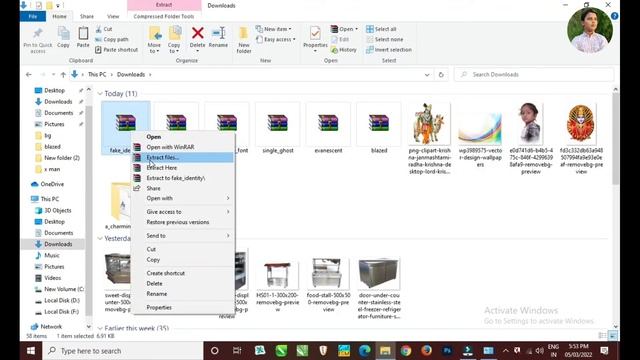Choose Open with WinRAR
The width and height of the screenshot is (640, 360).
pyautogui.click(x=183, y=147)
